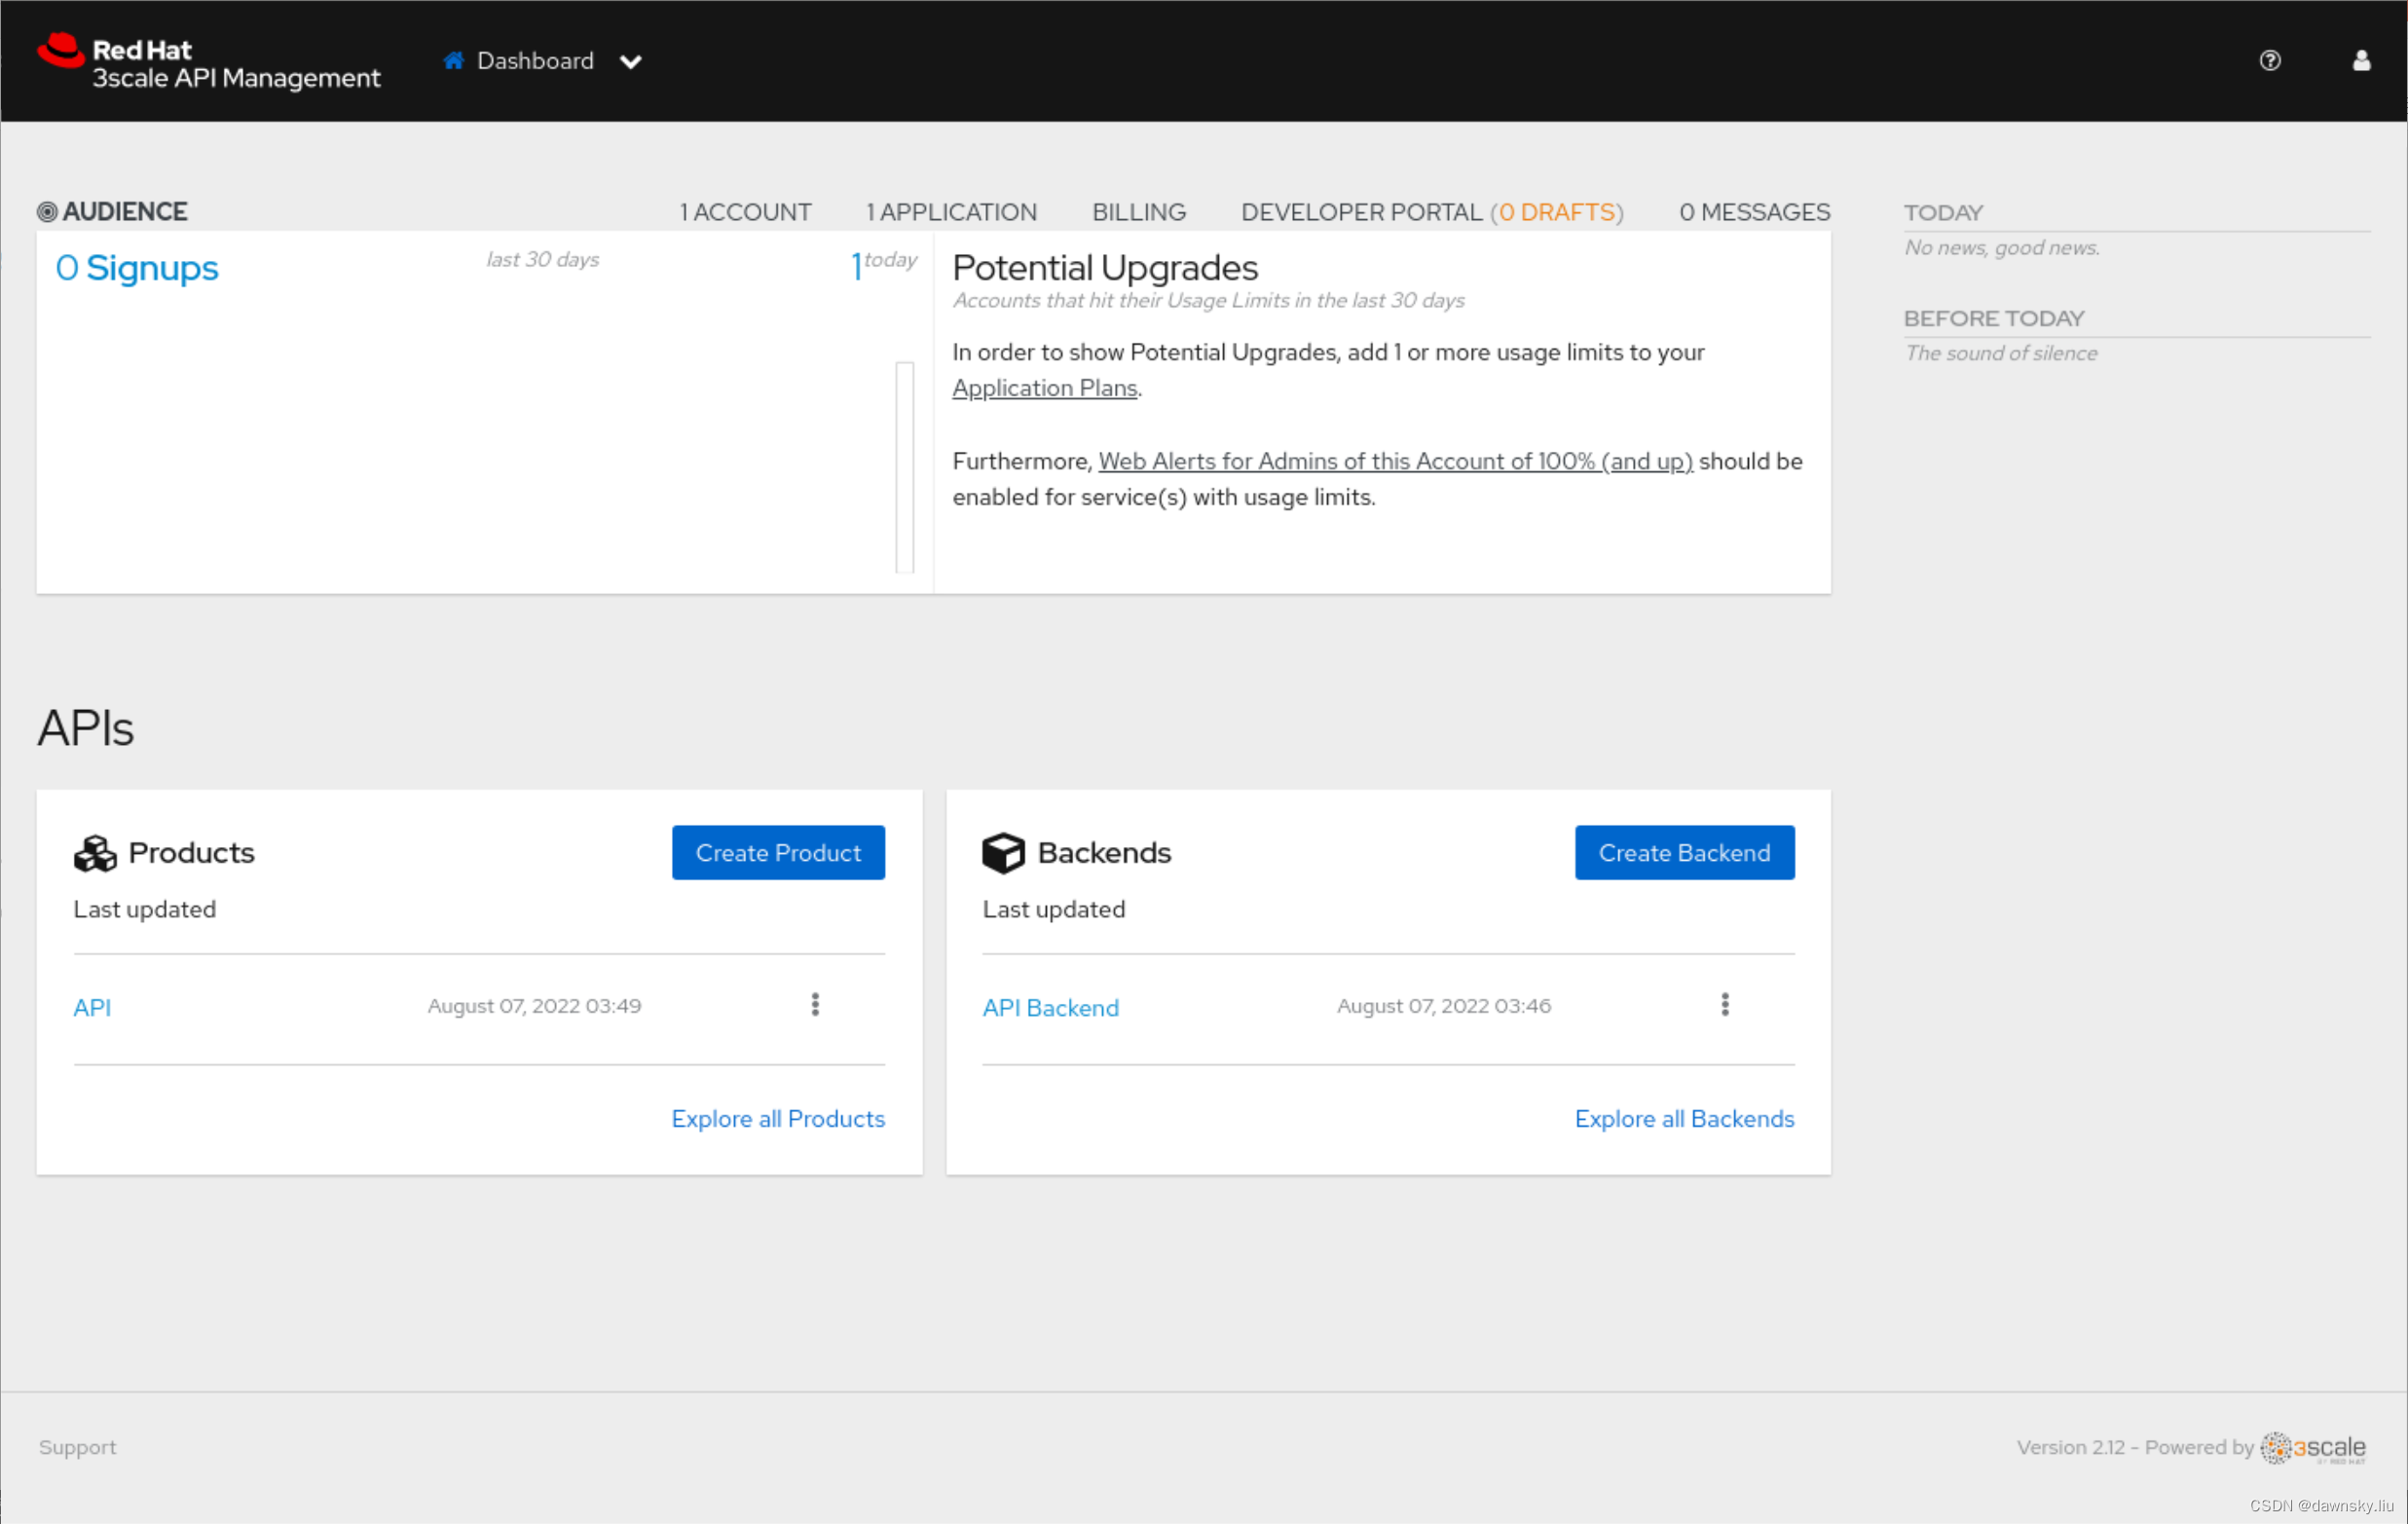Open the user account avatar menu

[x=2361, y=61]
